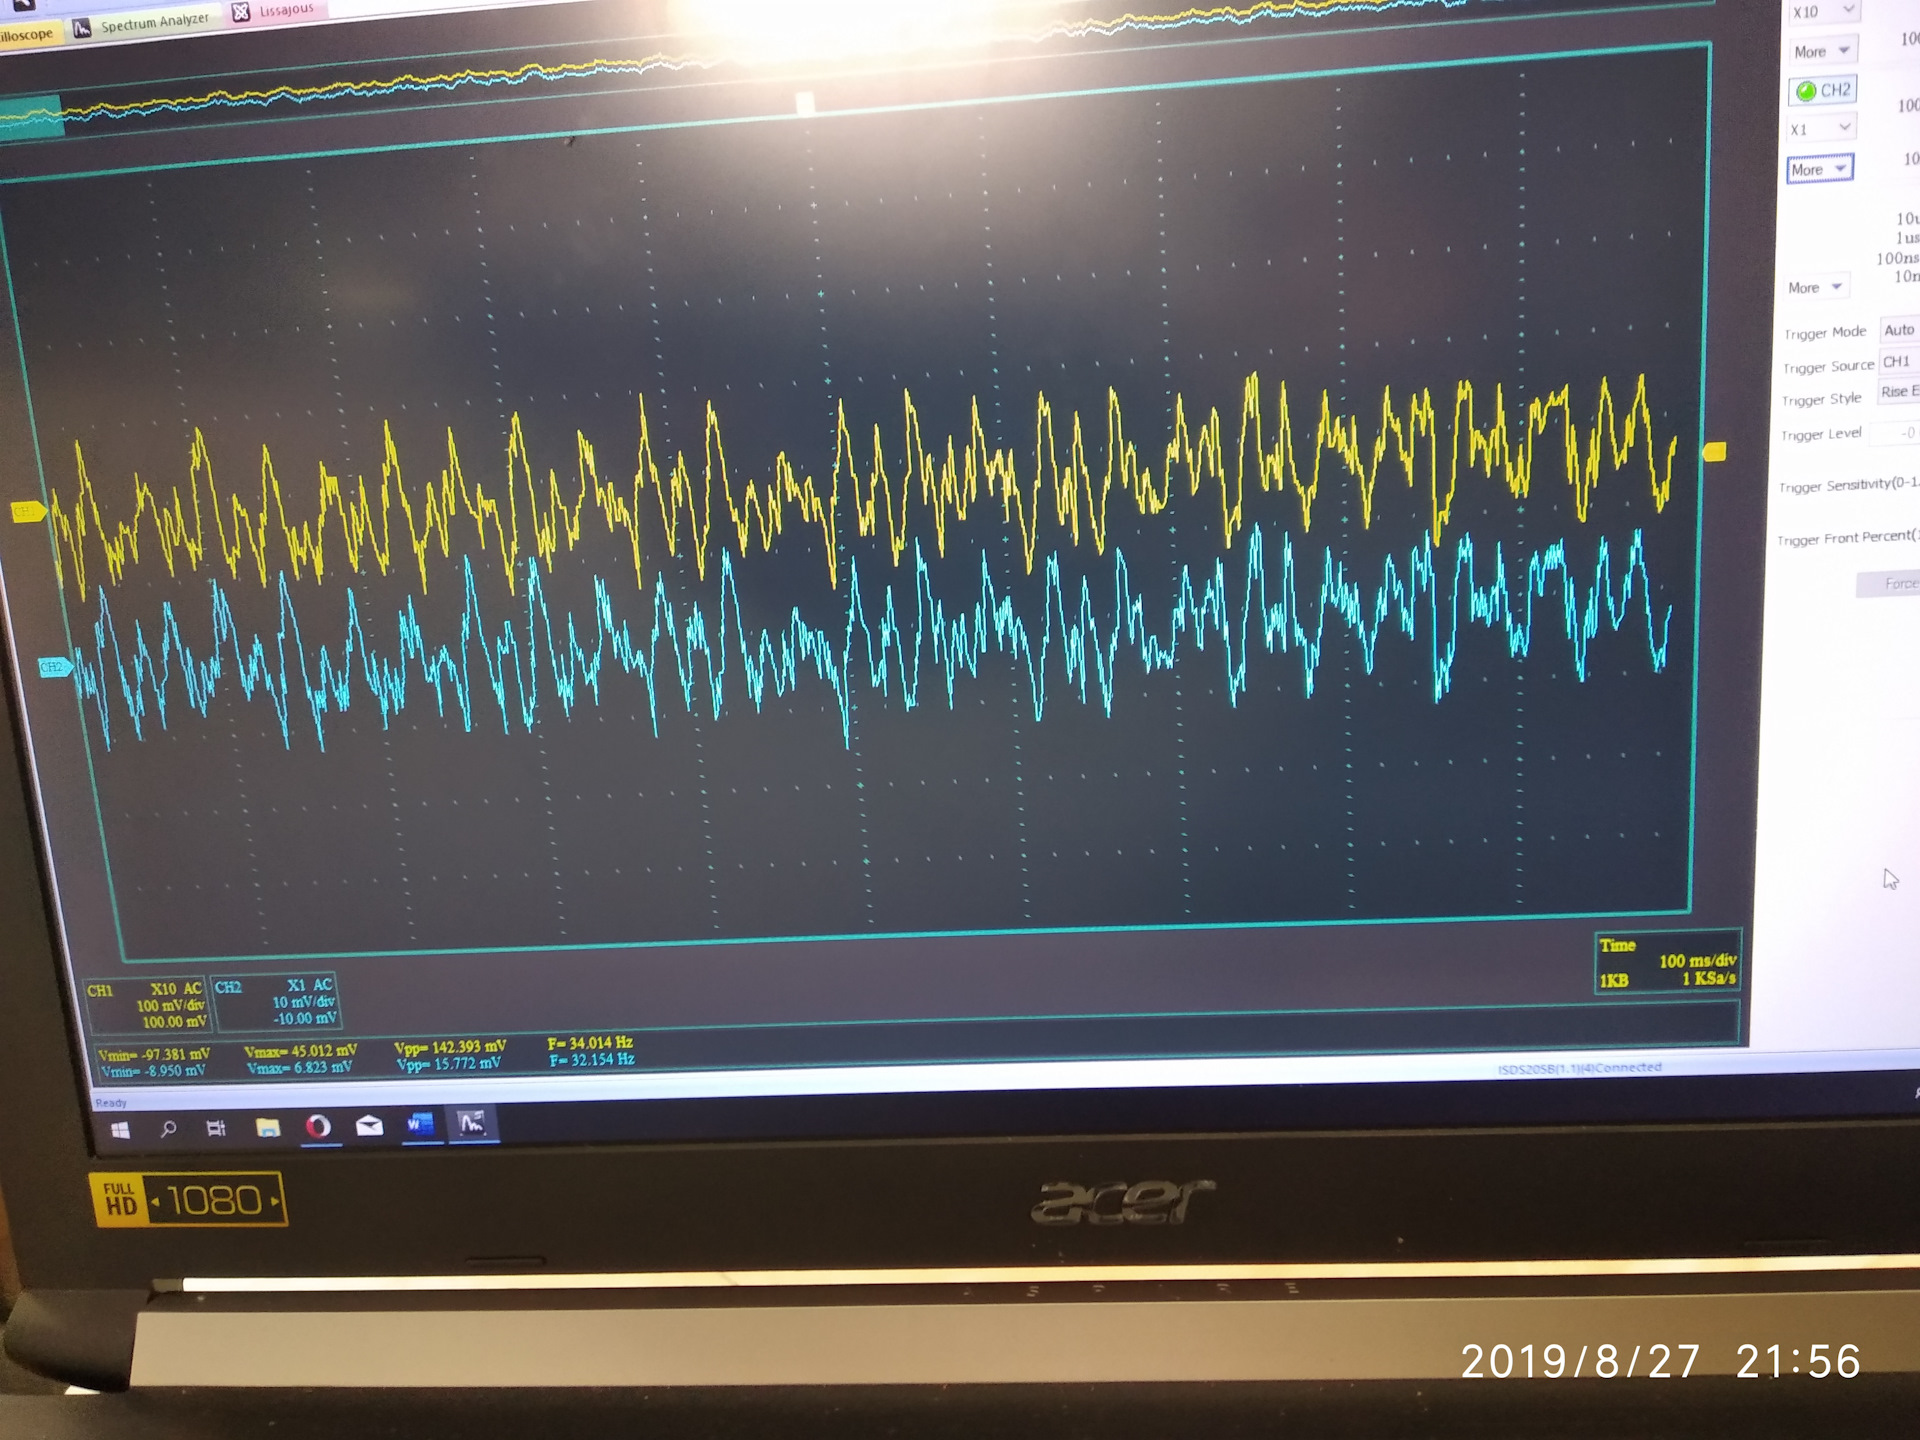
Task: Switch to the Lissajous tab
Action: (x=275, y=11)
